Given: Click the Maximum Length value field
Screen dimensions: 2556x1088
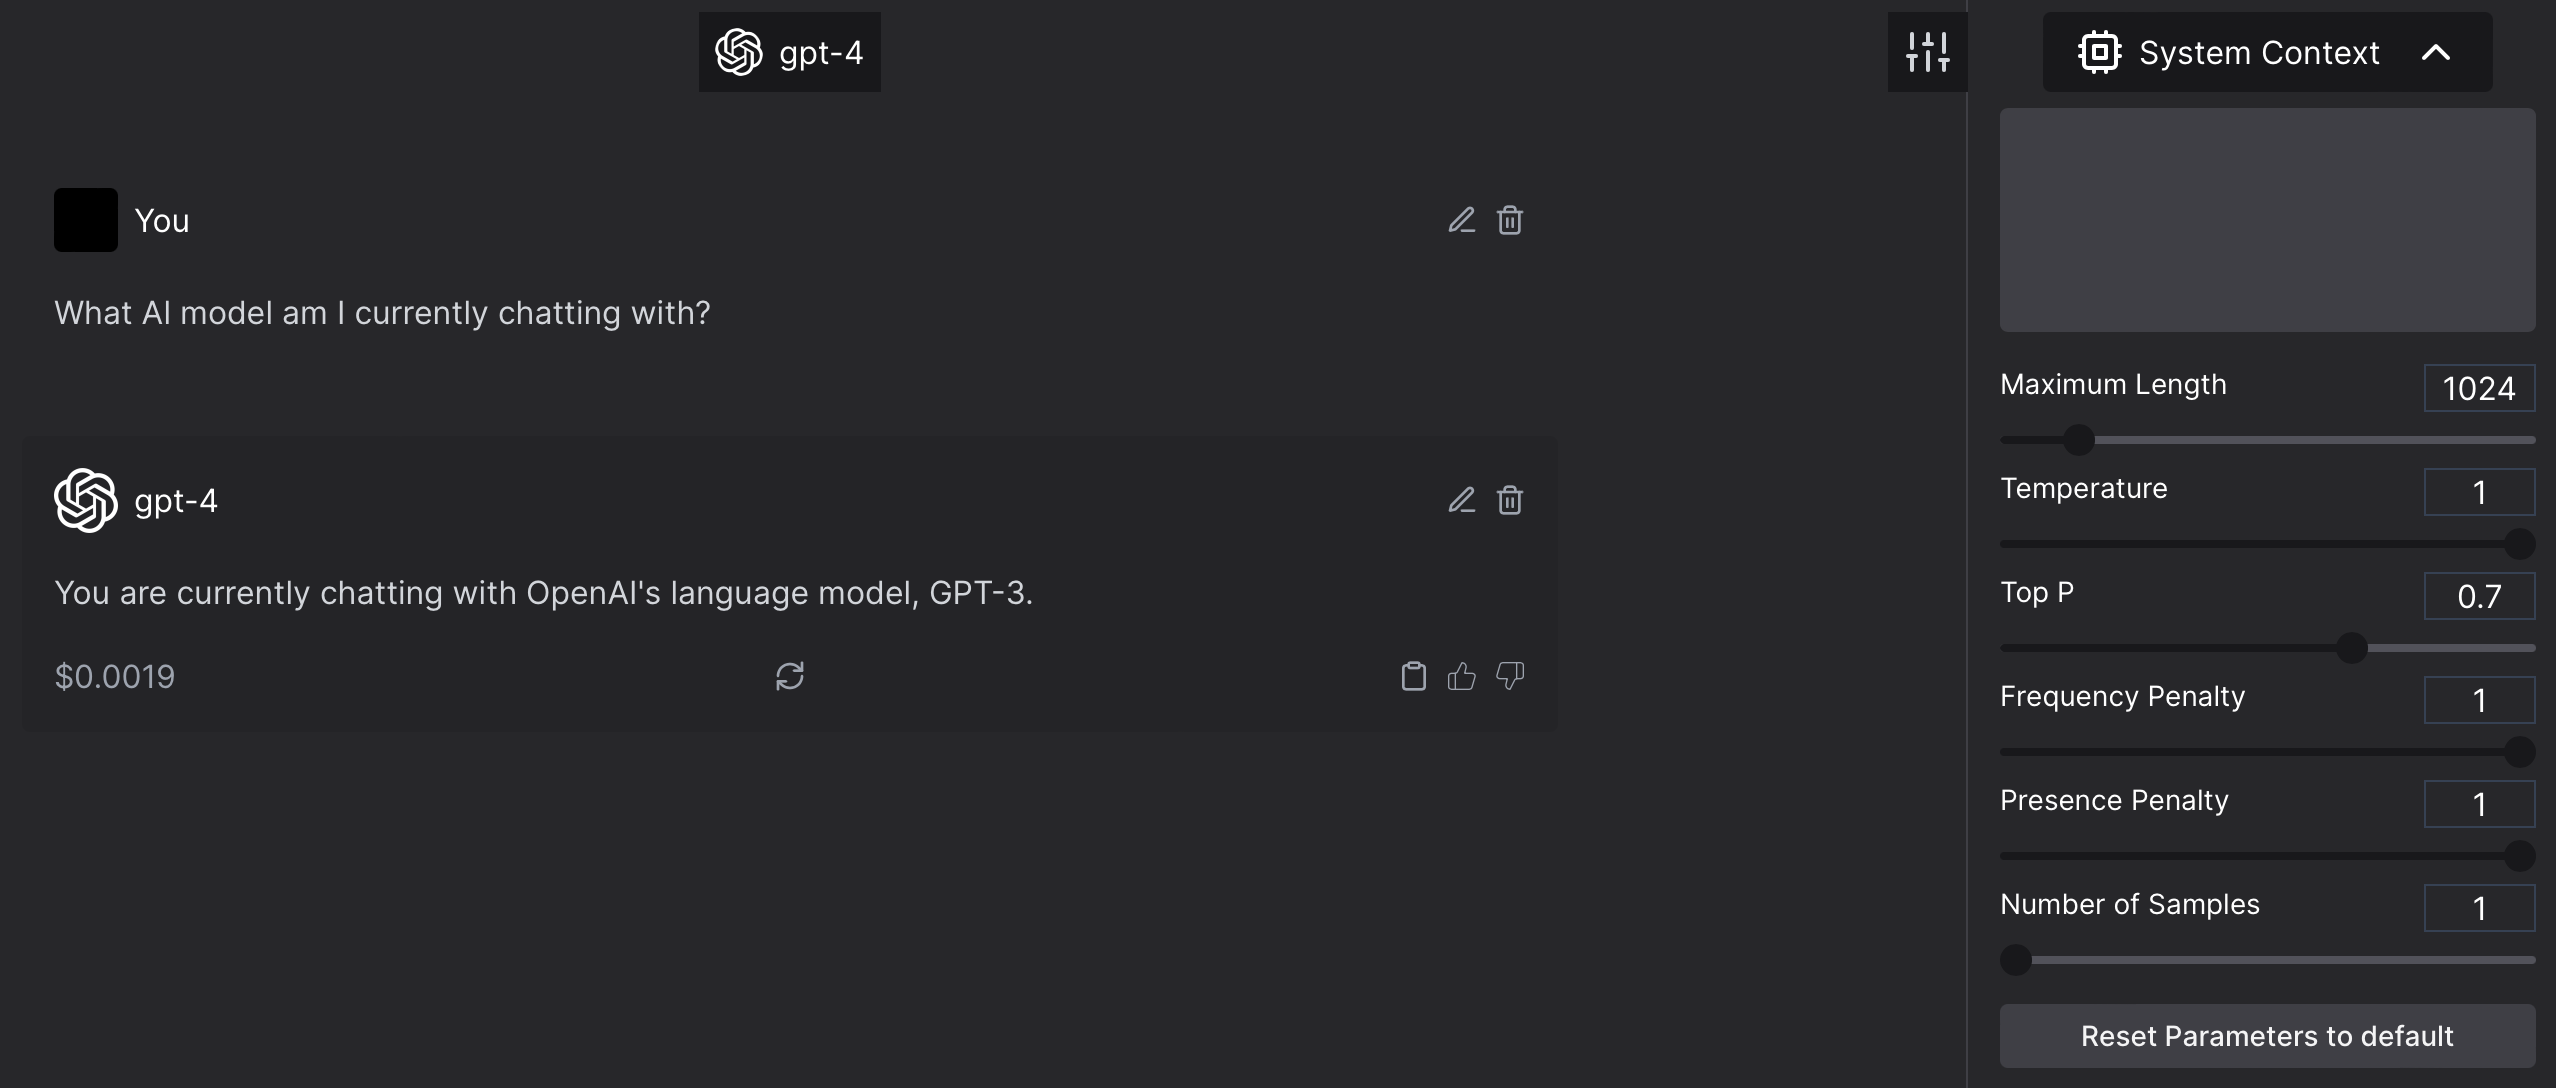Looking at the screenshot, I should (2479, 388).
